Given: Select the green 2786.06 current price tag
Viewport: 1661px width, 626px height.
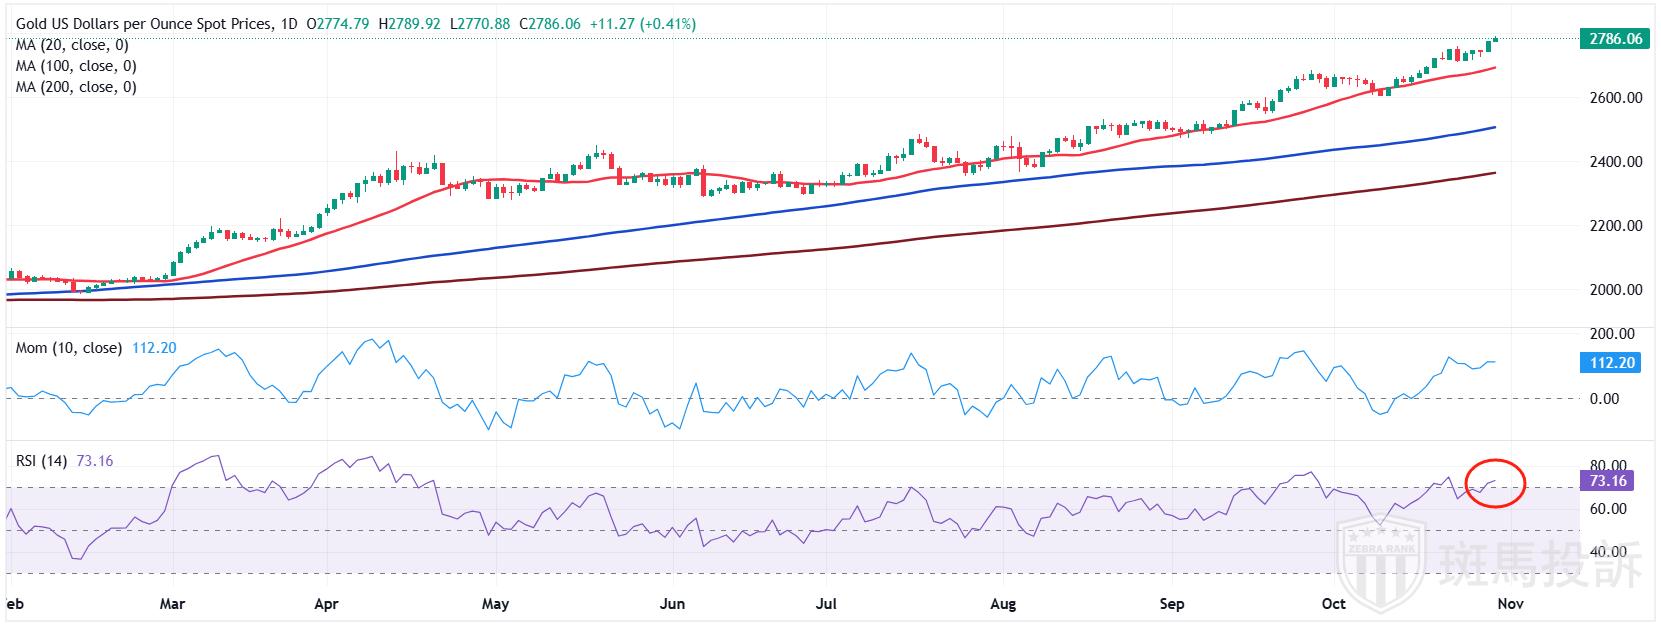Looking at the screenshot, I should (x=1611, y=39).
